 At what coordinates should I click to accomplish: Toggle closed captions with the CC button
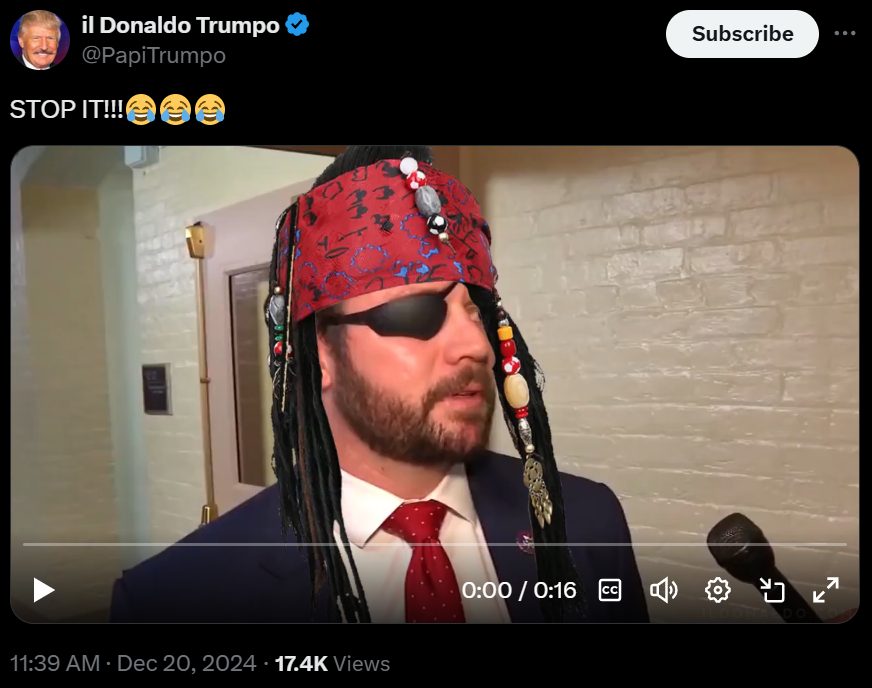[610, 590]
